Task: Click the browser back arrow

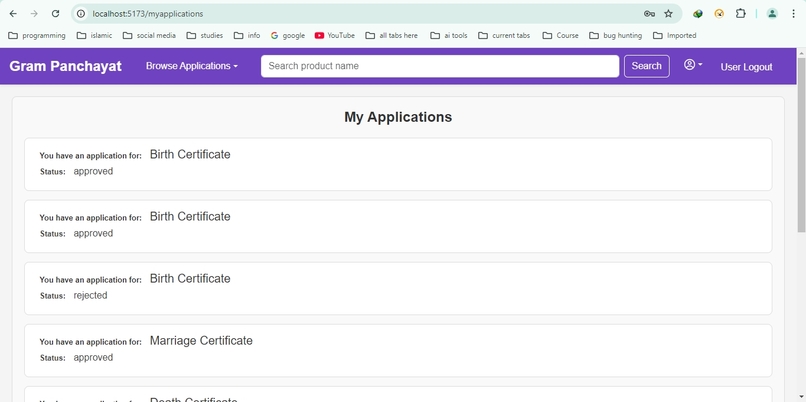Action: point(13,14)
